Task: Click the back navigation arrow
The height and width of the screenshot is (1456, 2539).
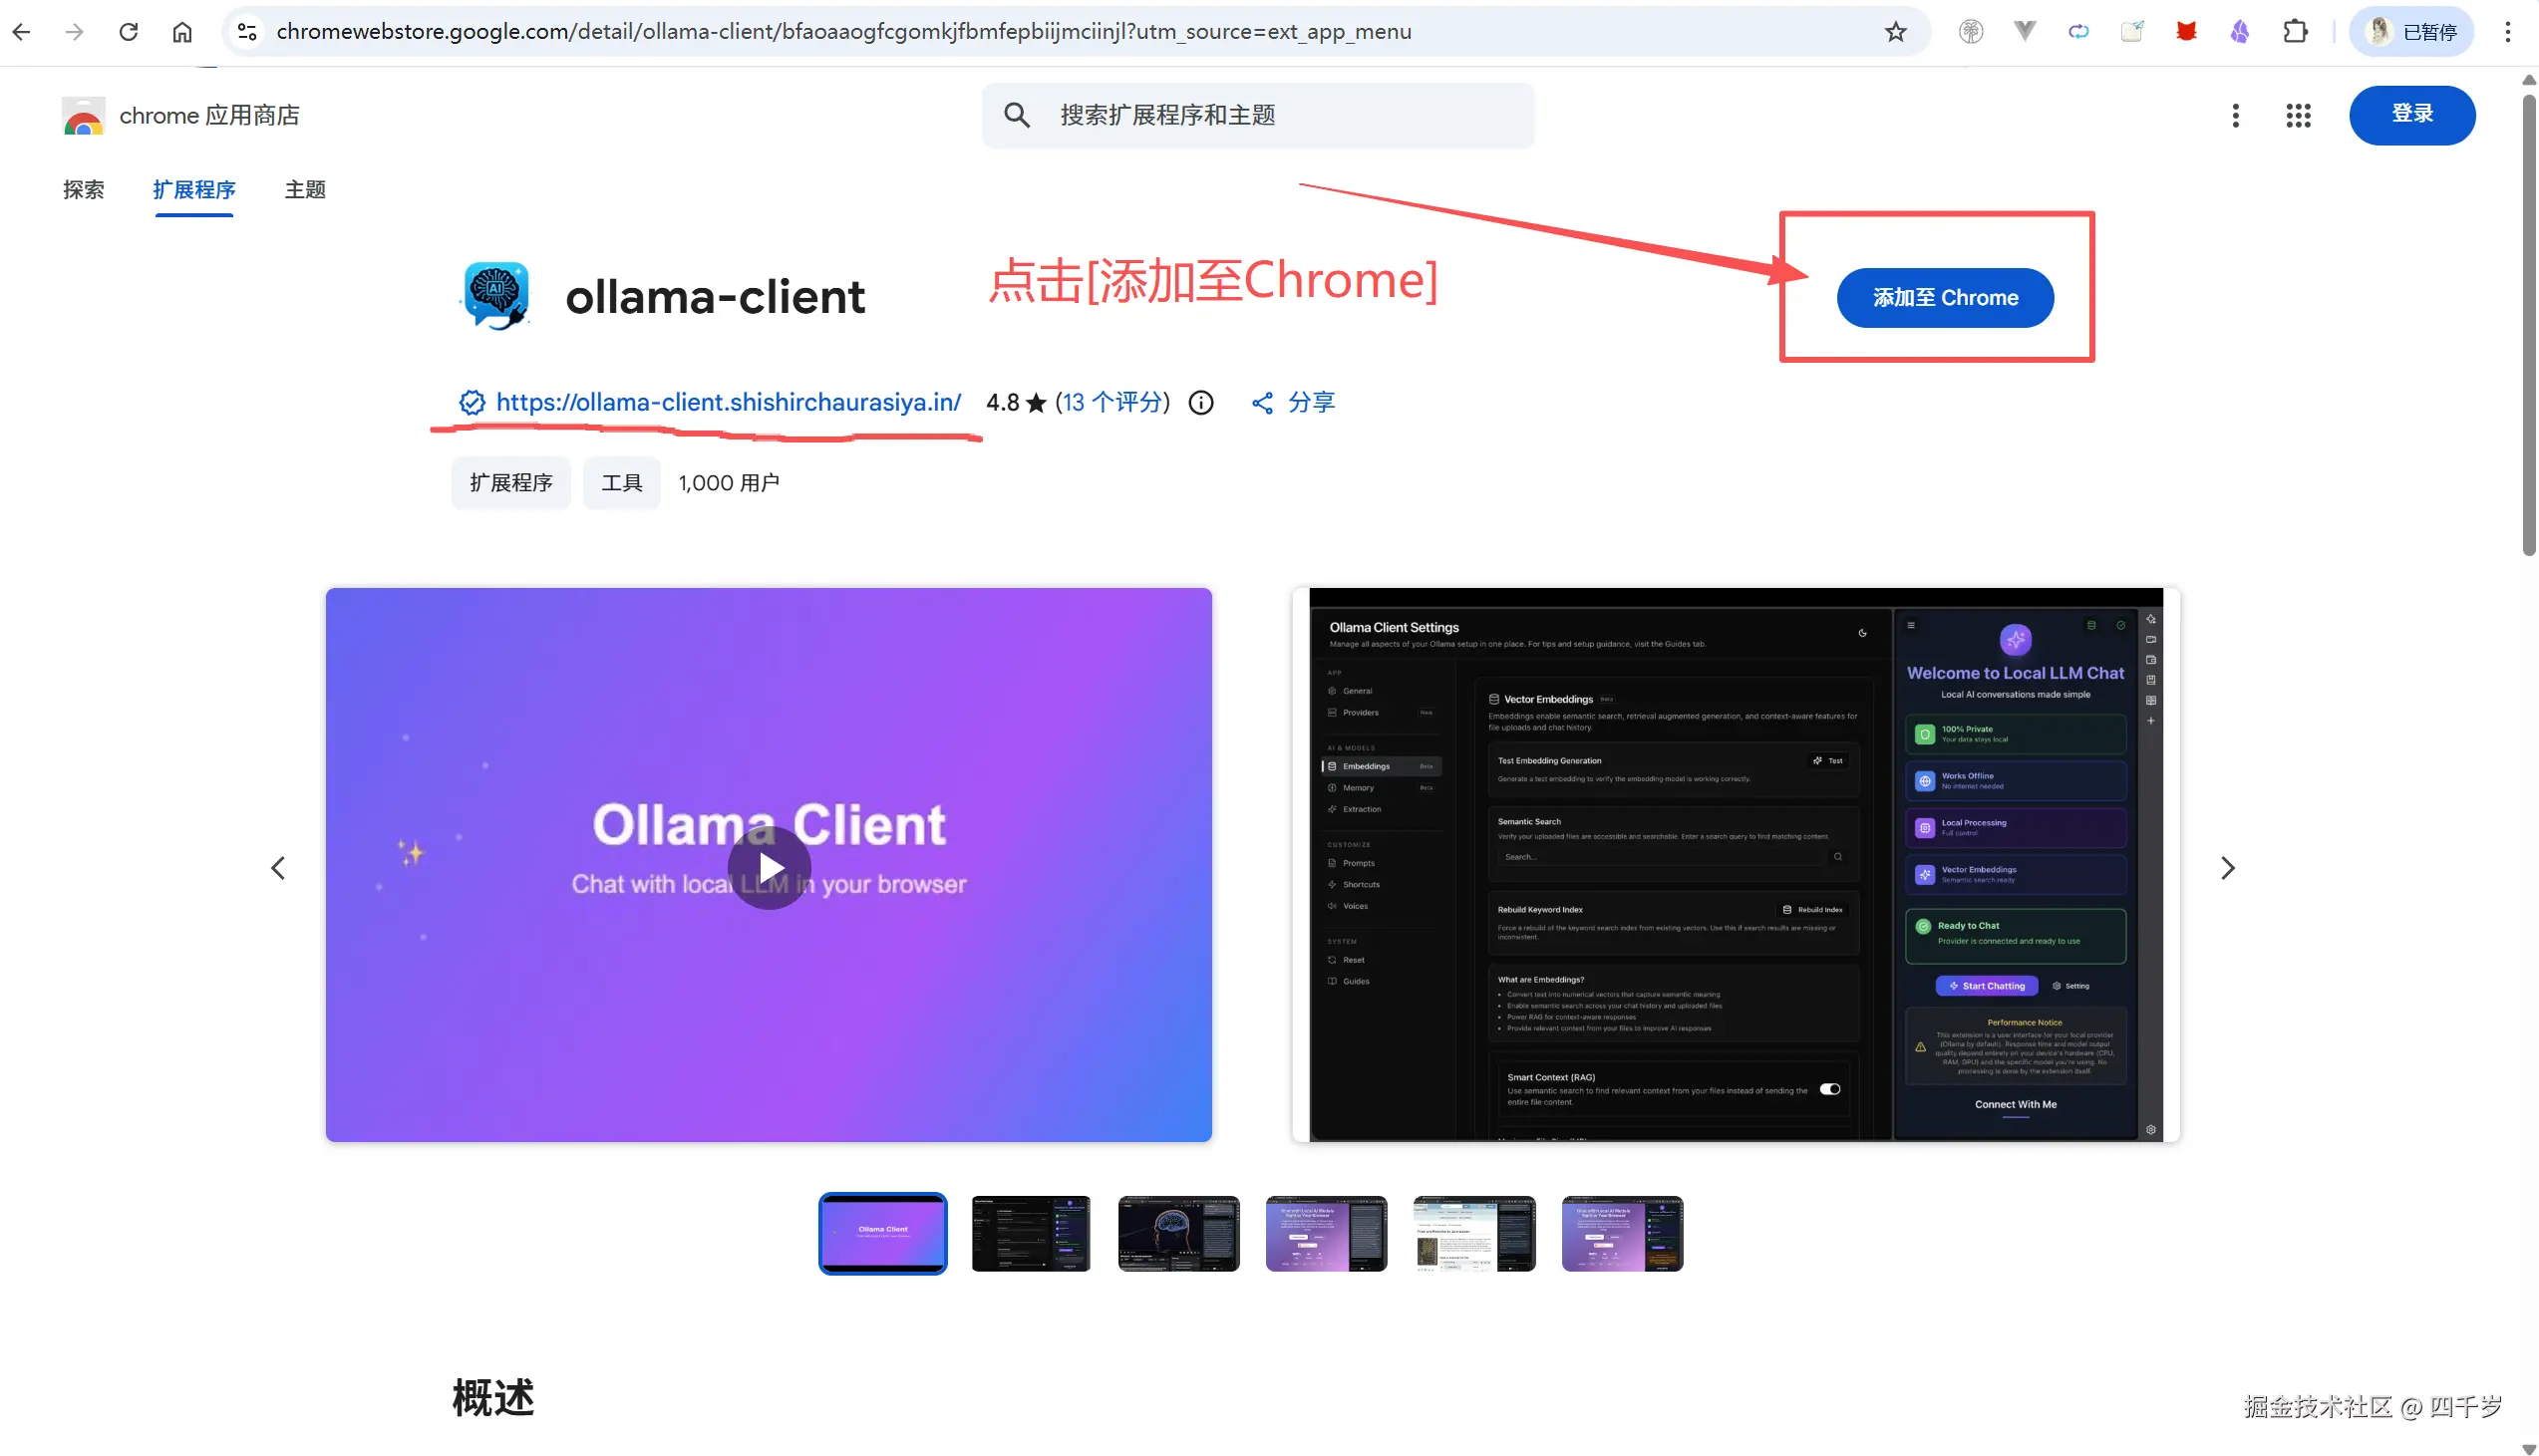Action: point(21,31)
